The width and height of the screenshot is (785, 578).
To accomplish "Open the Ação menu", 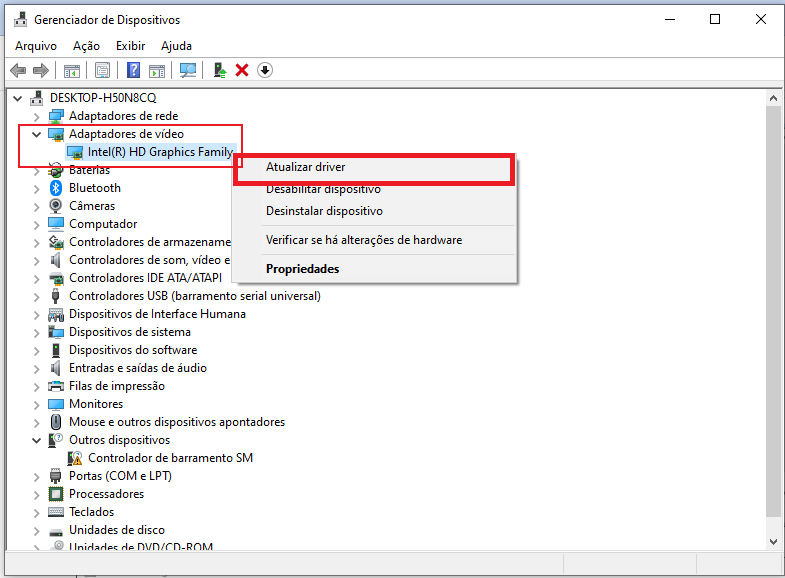I will coord(86,46).
